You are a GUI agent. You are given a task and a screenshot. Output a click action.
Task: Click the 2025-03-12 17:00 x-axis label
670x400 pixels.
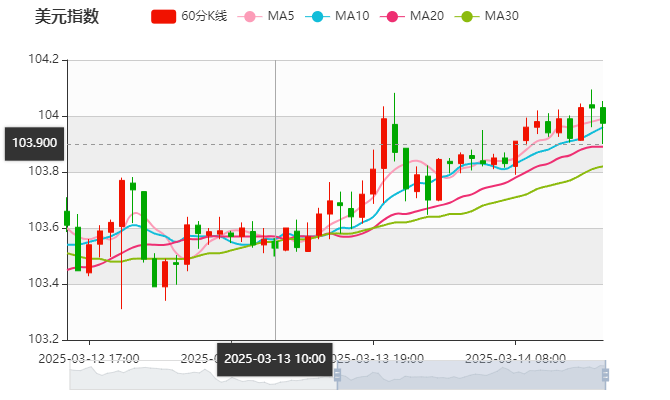tap(88, 357)
